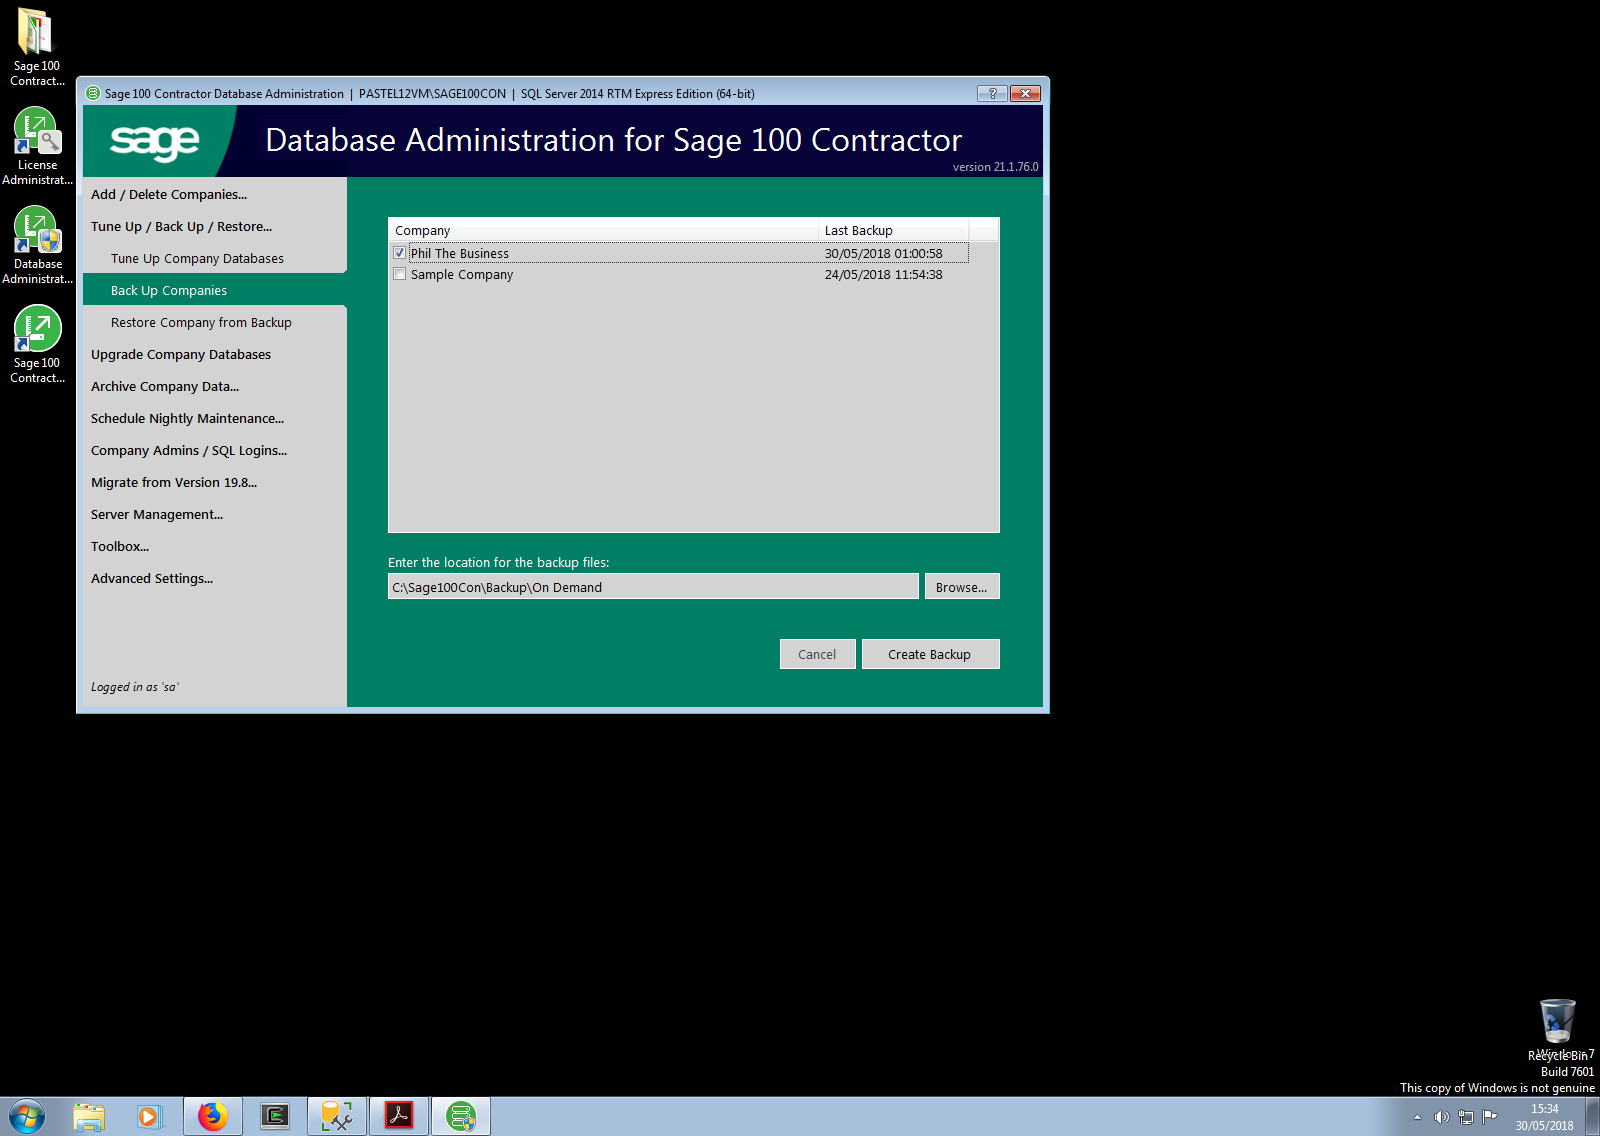Viewport: 1600px width, 1136px height.
Task: Switch to Sage Database Administration in the taskbar
Action: pyautogui.click(x=461, y=1116)
